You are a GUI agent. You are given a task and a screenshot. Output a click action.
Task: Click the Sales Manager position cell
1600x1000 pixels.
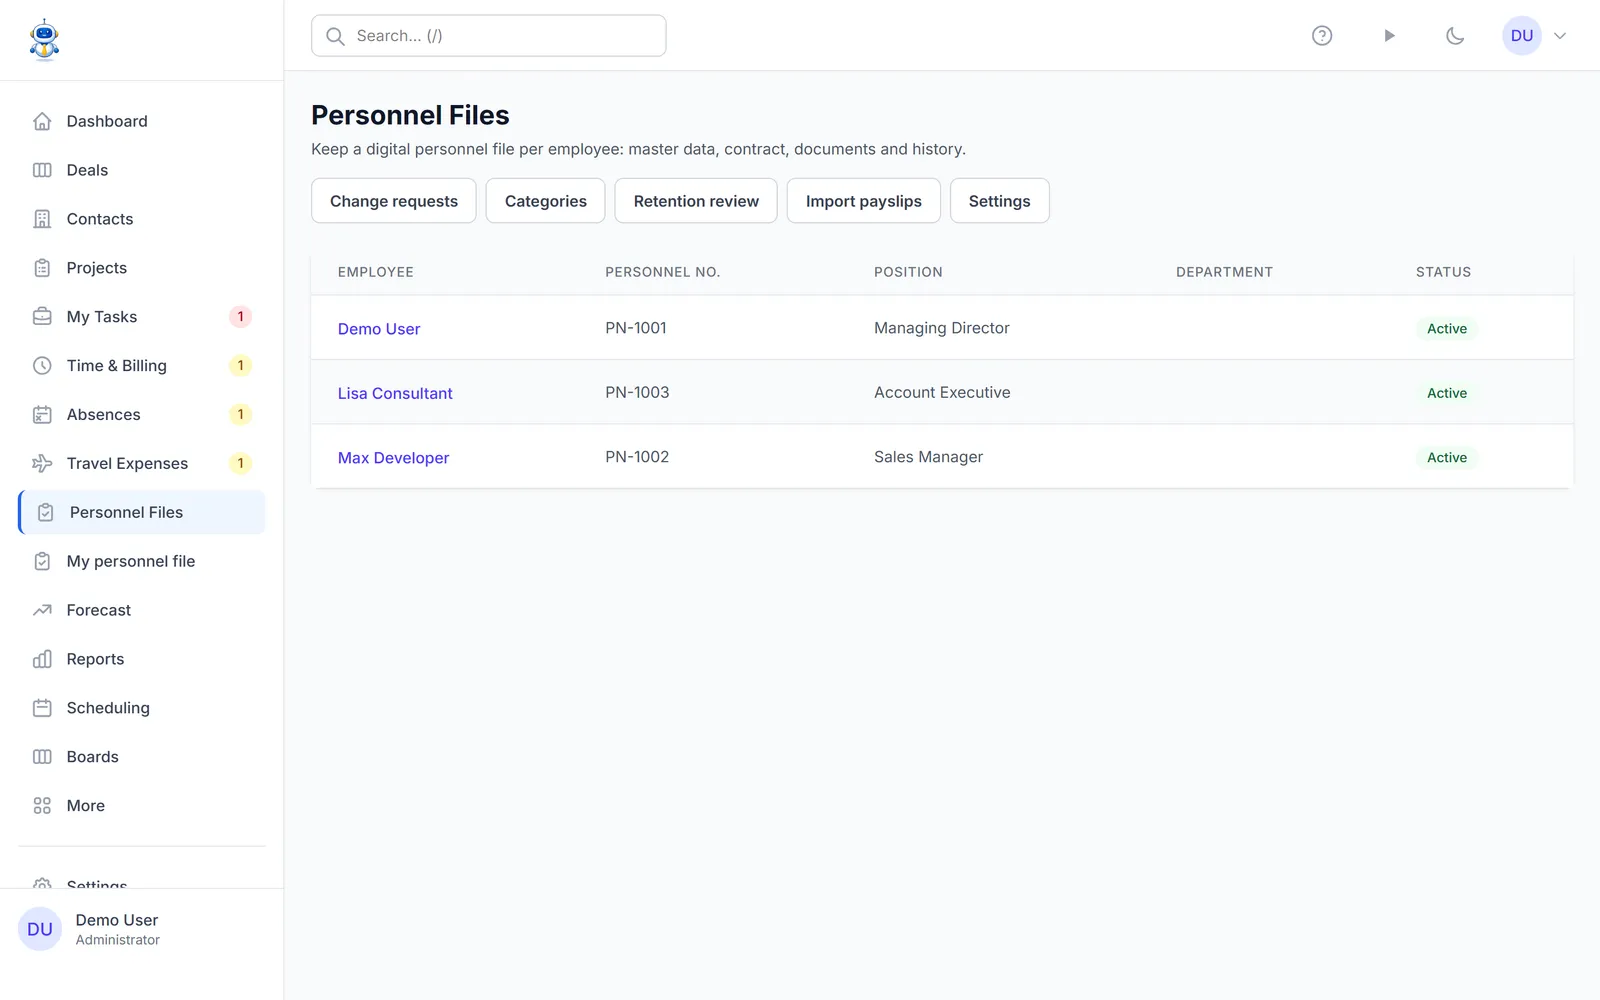[928, 457]
